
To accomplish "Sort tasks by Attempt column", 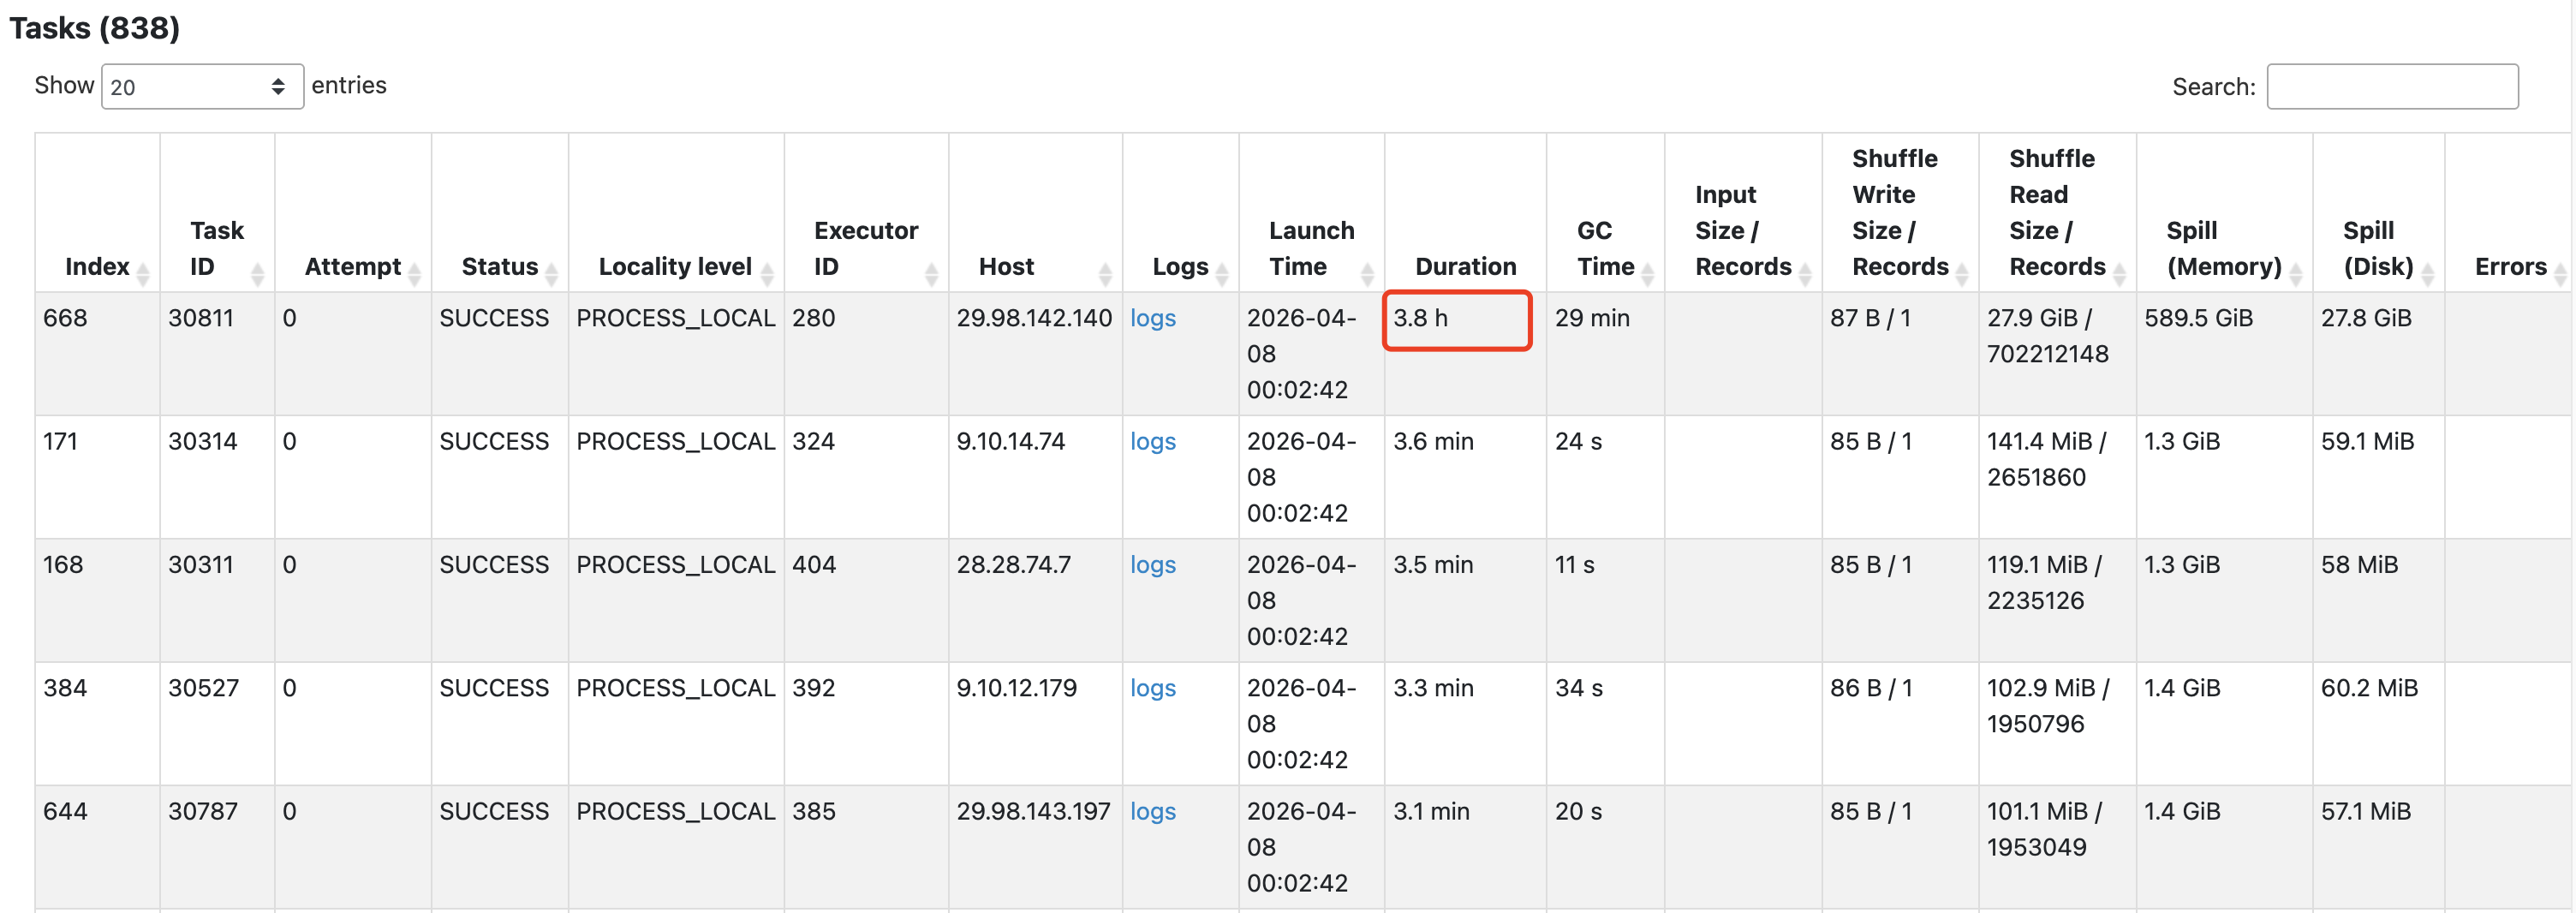I will click(x=414, y=272).
